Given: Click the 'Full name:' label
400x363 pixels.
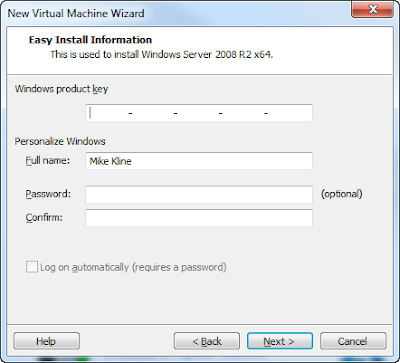Looking at the screenshot, I should (48, 161).
